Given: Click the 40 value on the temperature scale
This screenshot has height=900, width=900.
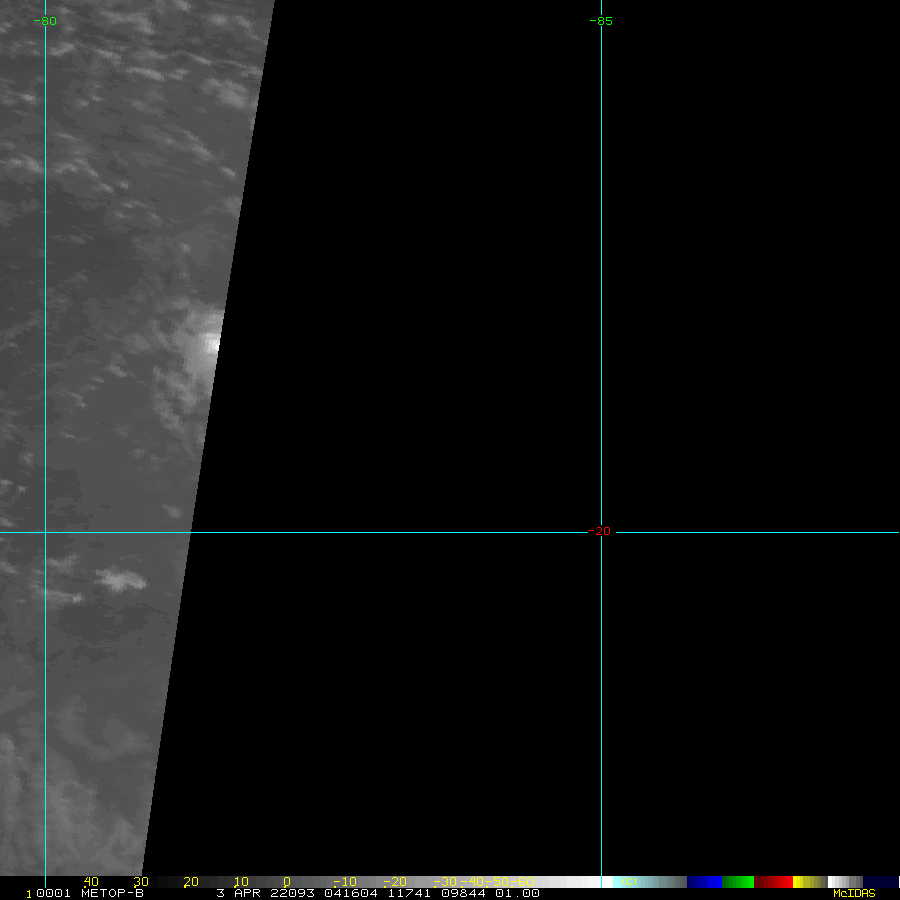Looking at the screenshot, I should click(91, 882).
